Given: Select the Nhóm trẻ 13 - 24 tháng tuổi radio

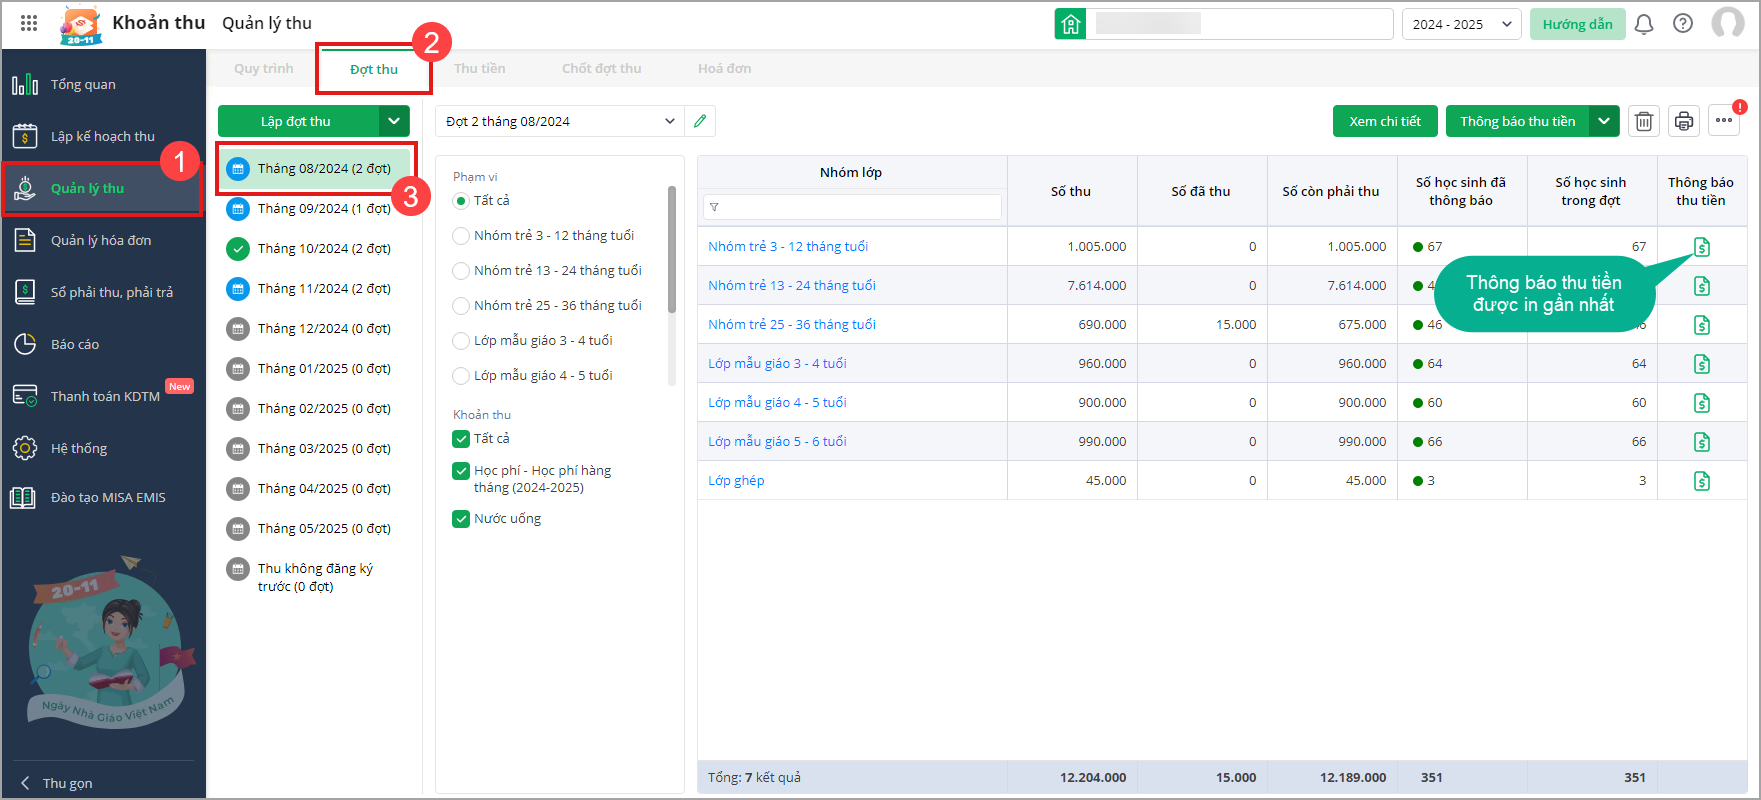Looking at the screenshot, I should tap(461, 271).
